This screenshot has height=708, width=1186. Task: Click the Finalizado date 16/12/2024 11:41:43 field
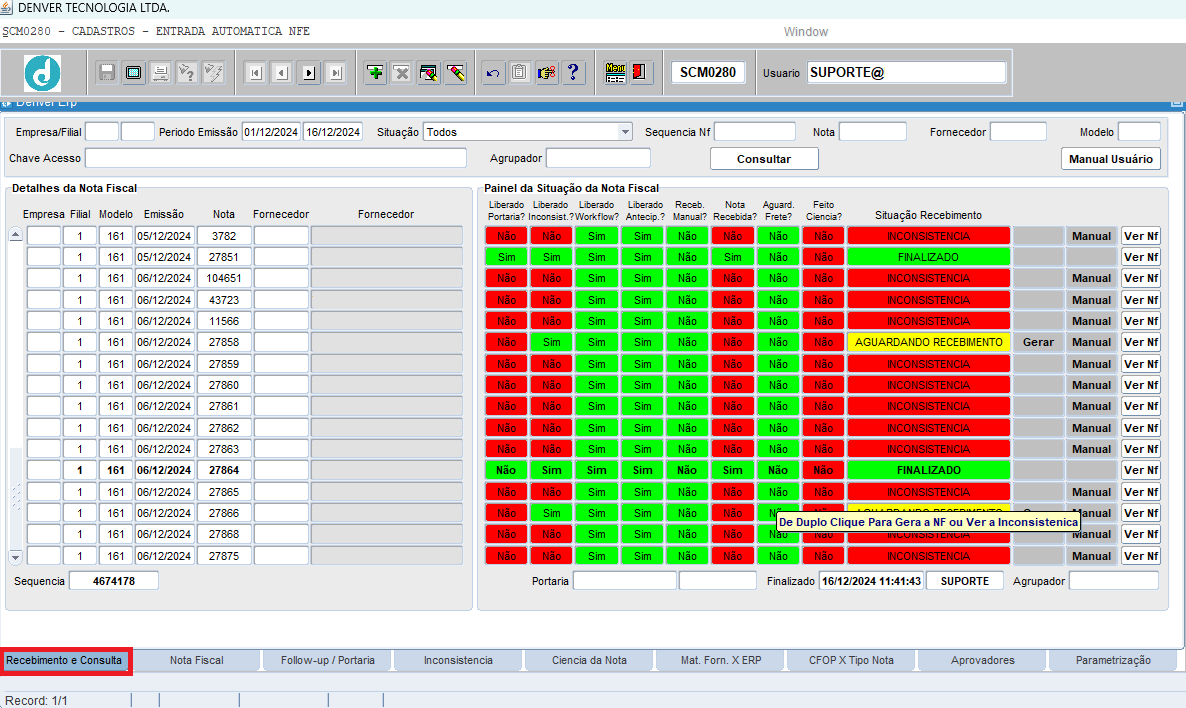[871, 581]
